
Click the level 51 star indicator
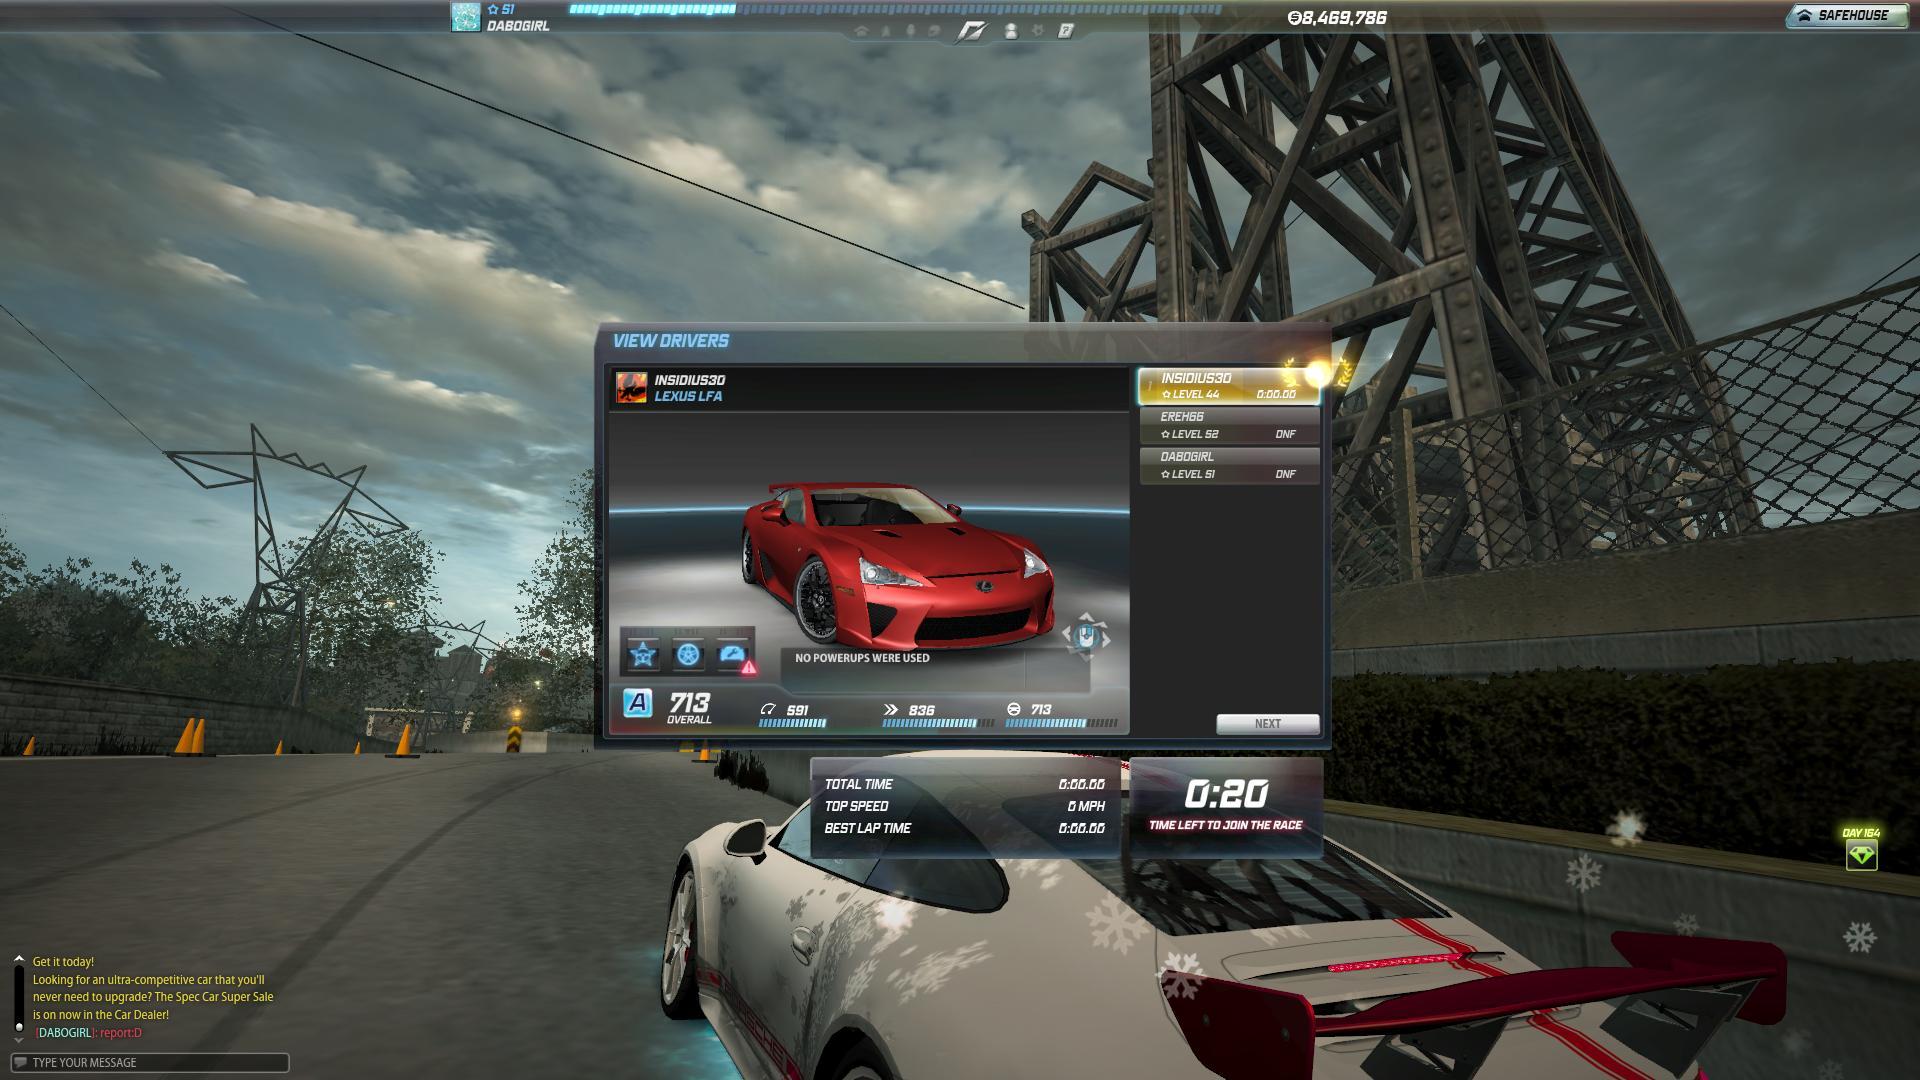click(501, 9)
